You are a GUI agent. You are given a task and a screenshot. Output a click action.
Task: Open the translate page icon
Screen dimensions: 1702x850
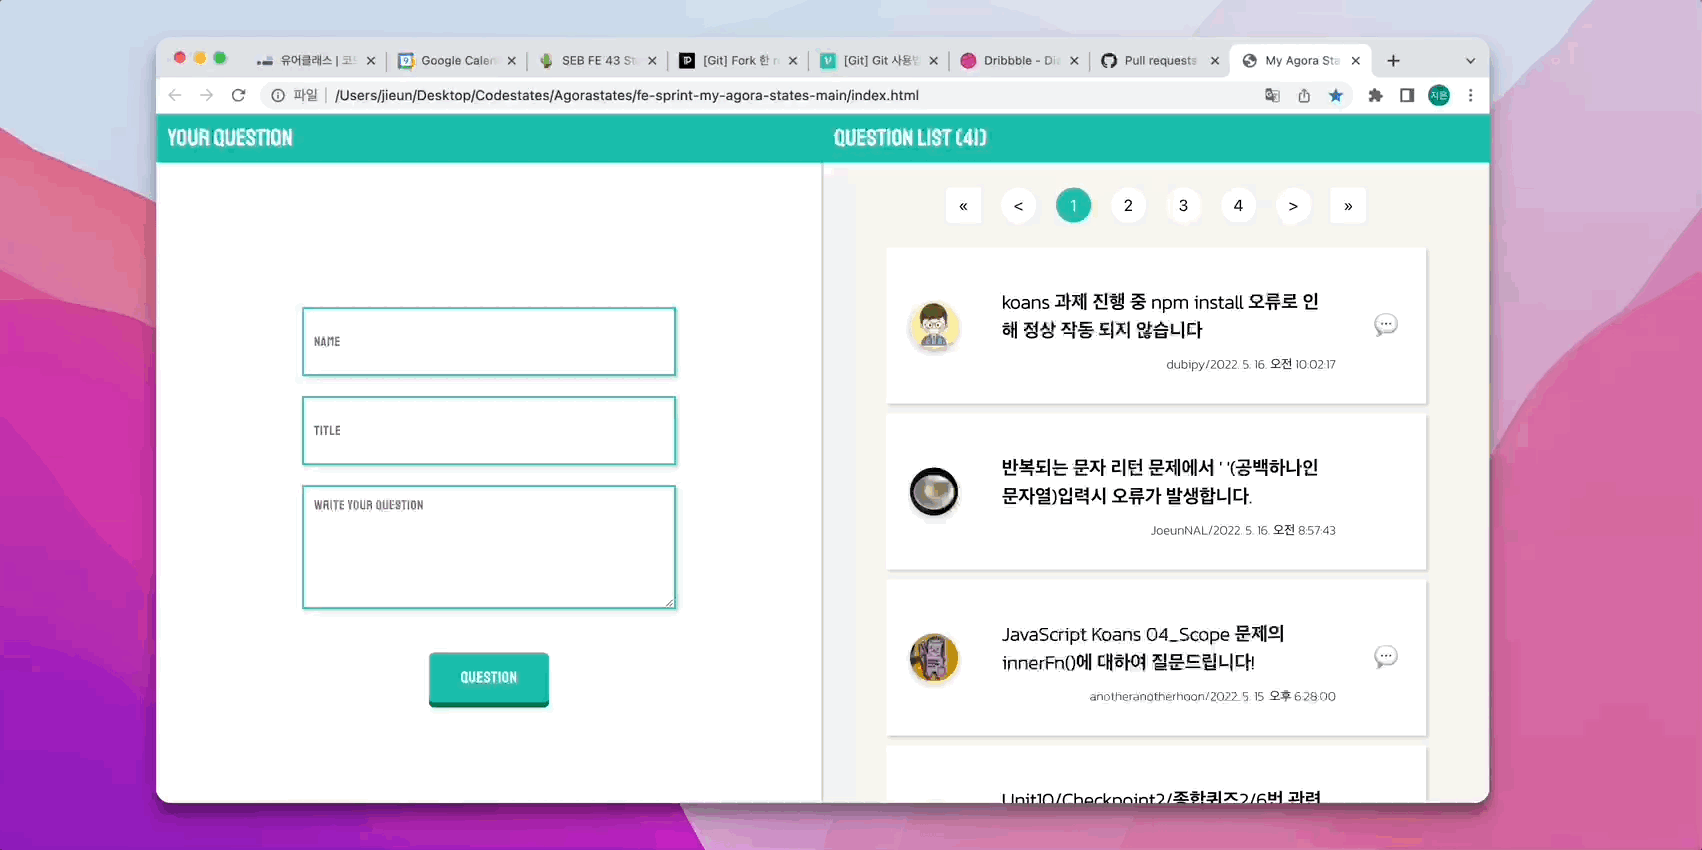pos(1272,95)
